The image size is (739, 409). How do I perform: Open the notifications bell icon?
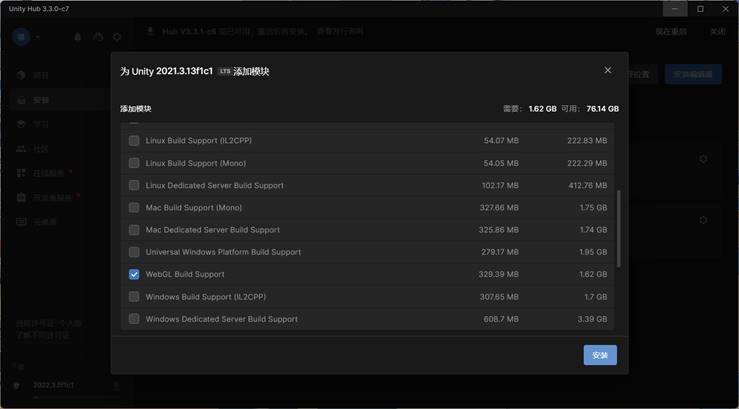point(78,37)
